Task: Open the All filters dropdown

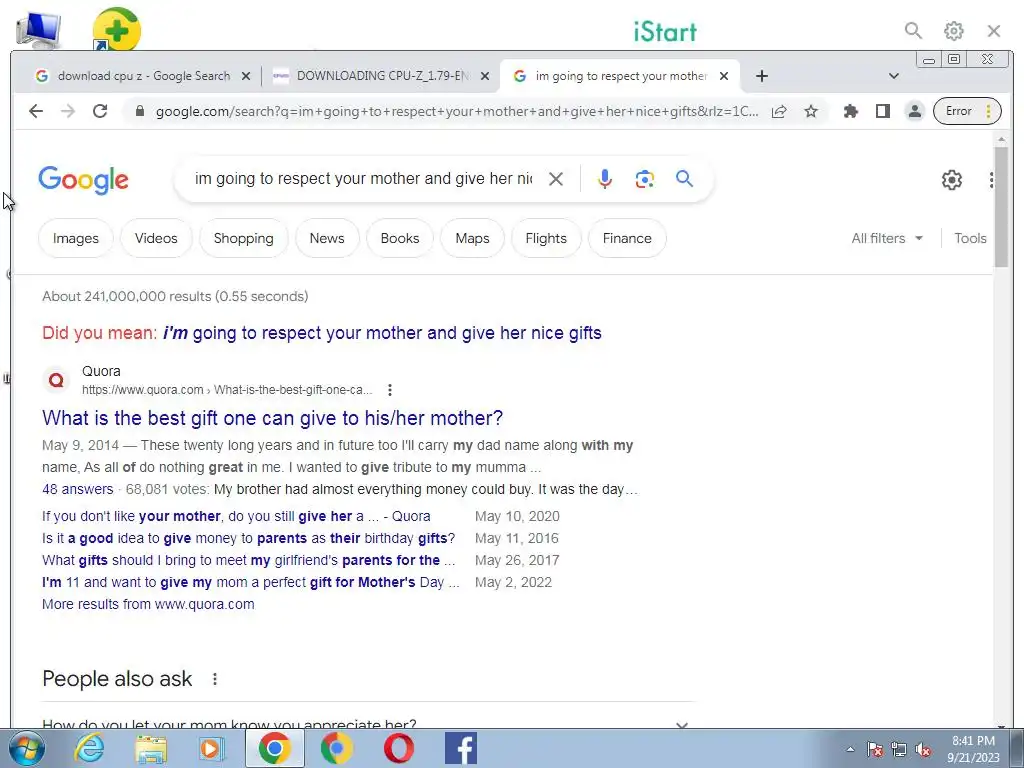Action: click(x=887, y=238)
